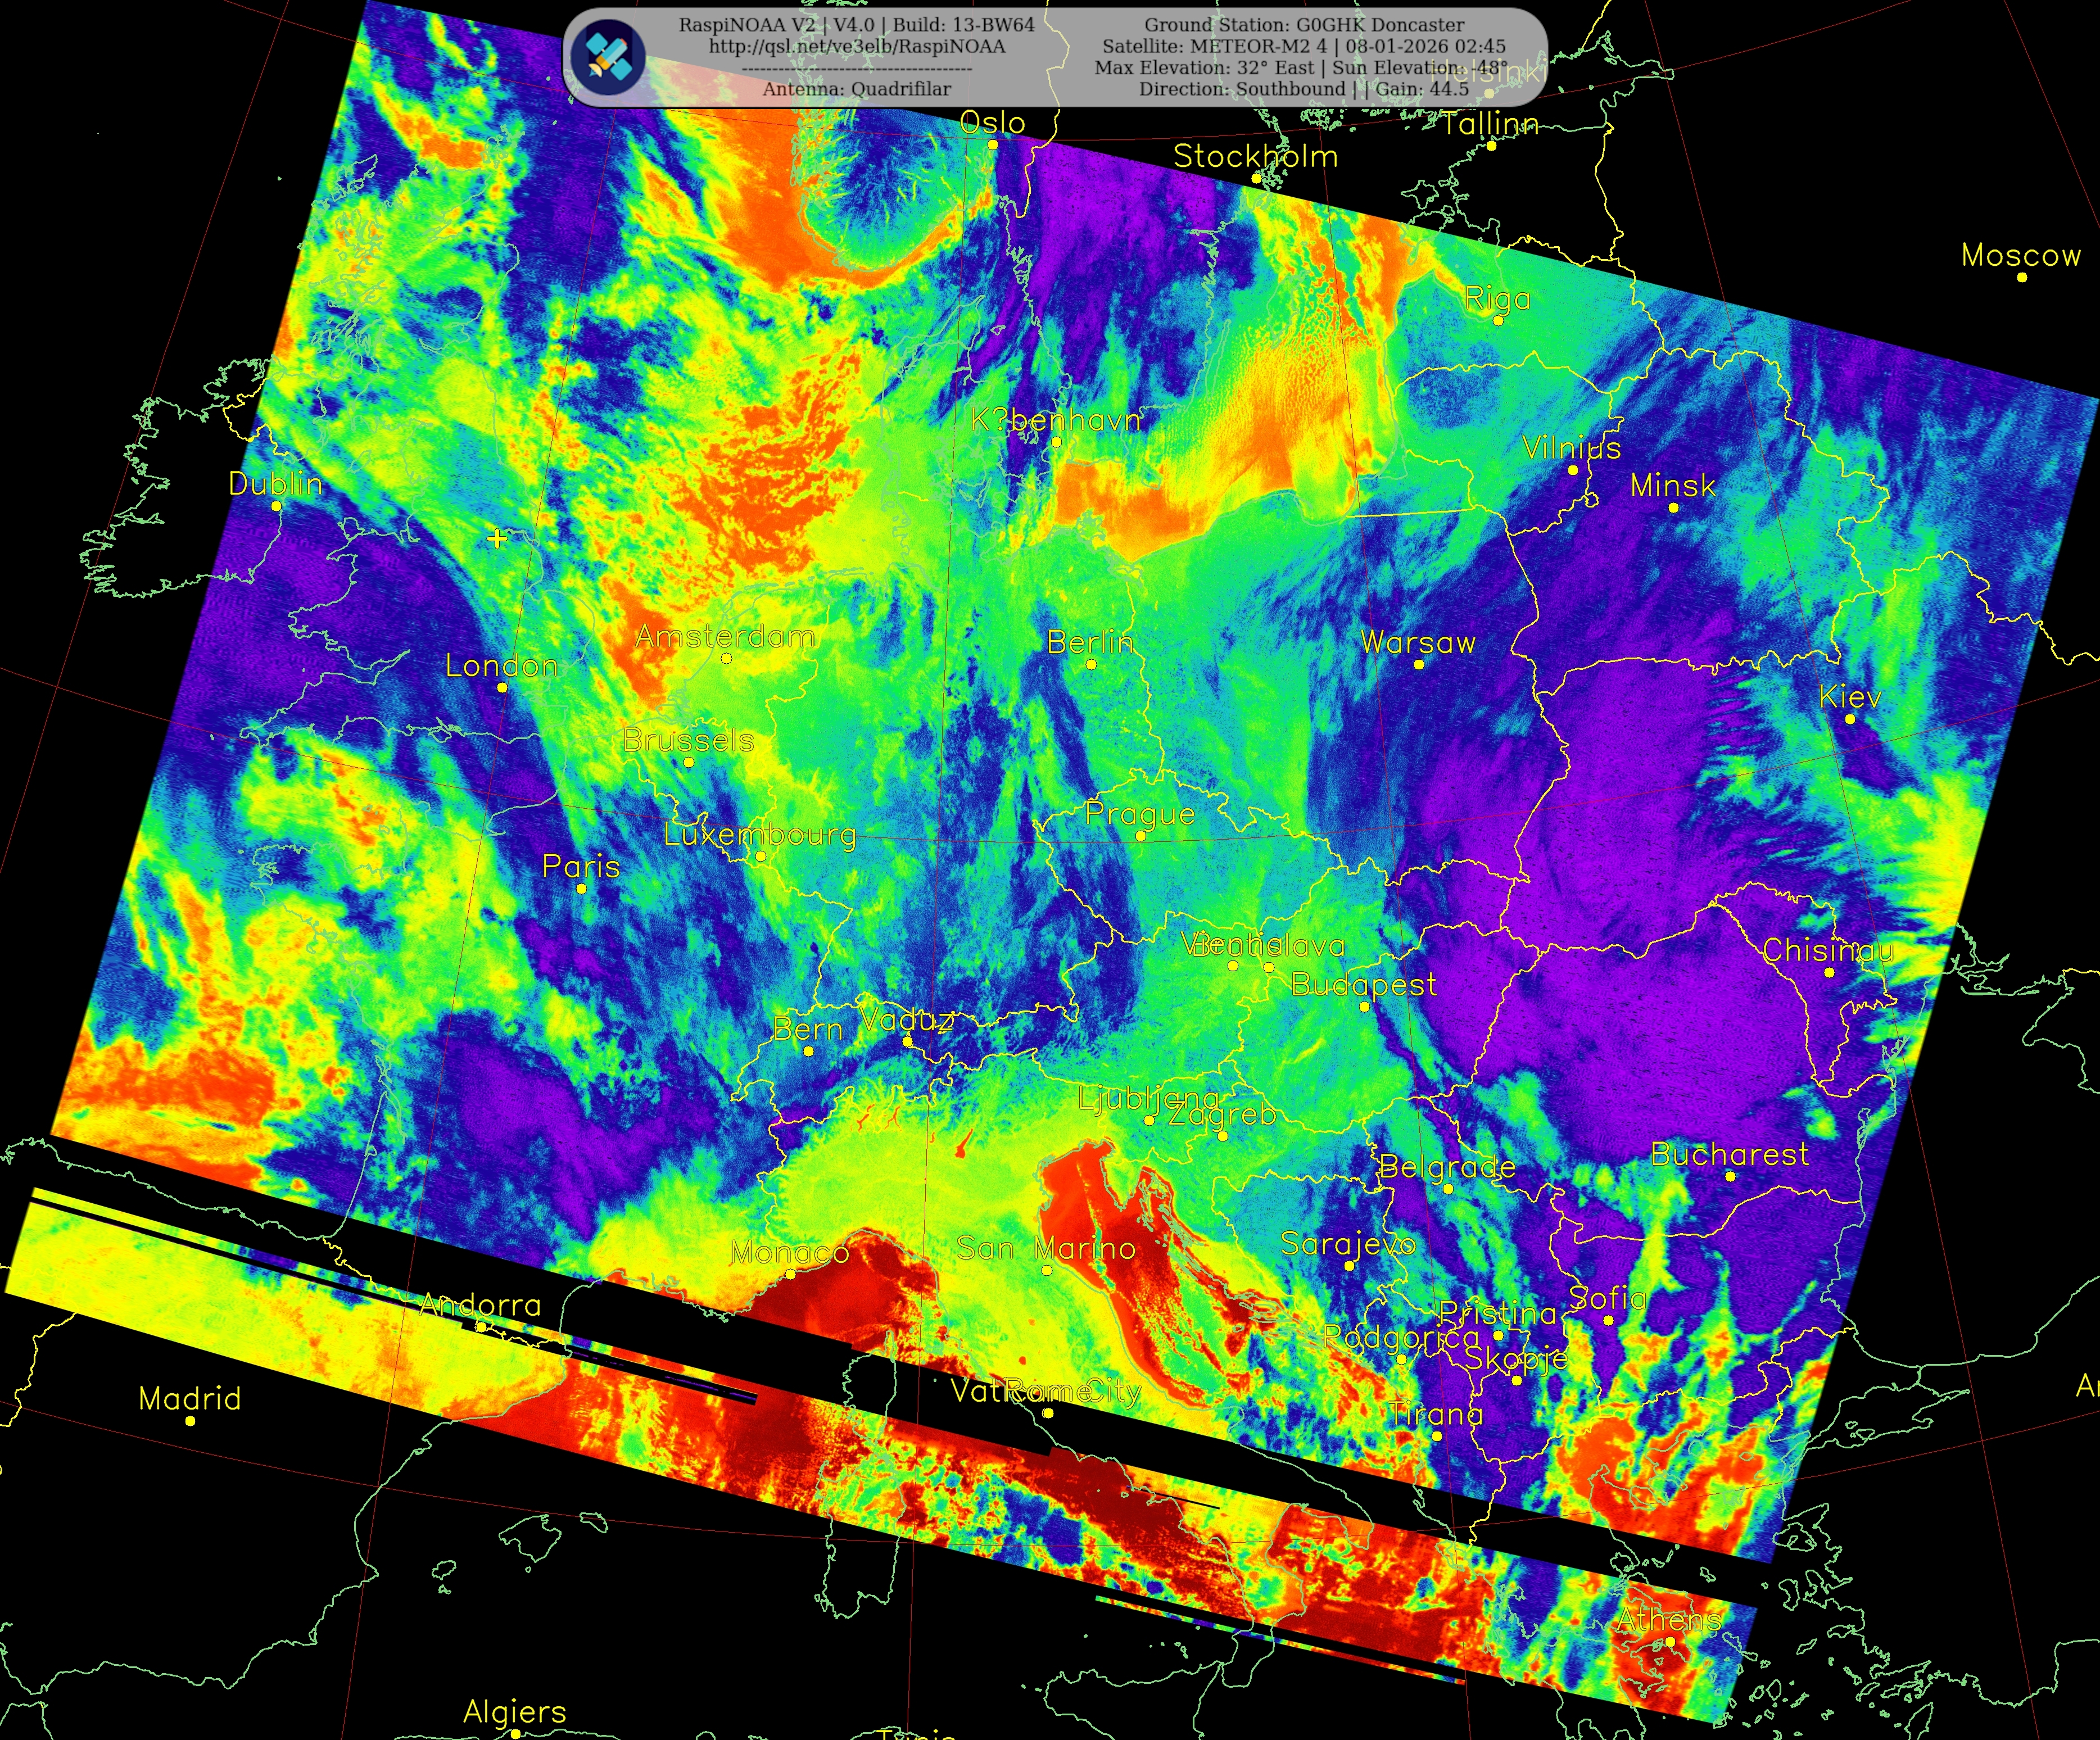Select the Paris city label
Viewport: 2100px width, 1740px height.
581,866
